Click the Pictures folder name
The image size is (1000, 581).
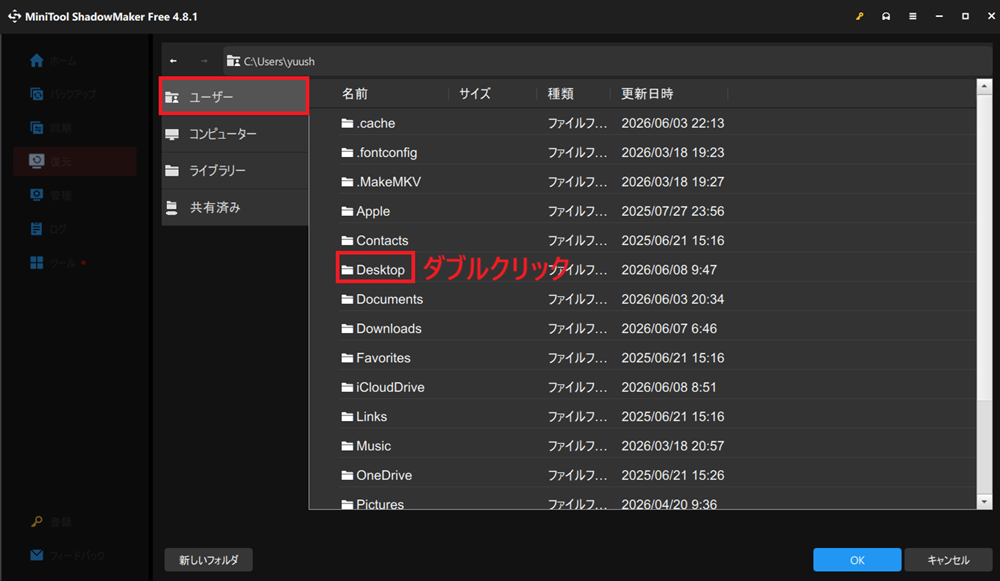[x=380, y=504]
